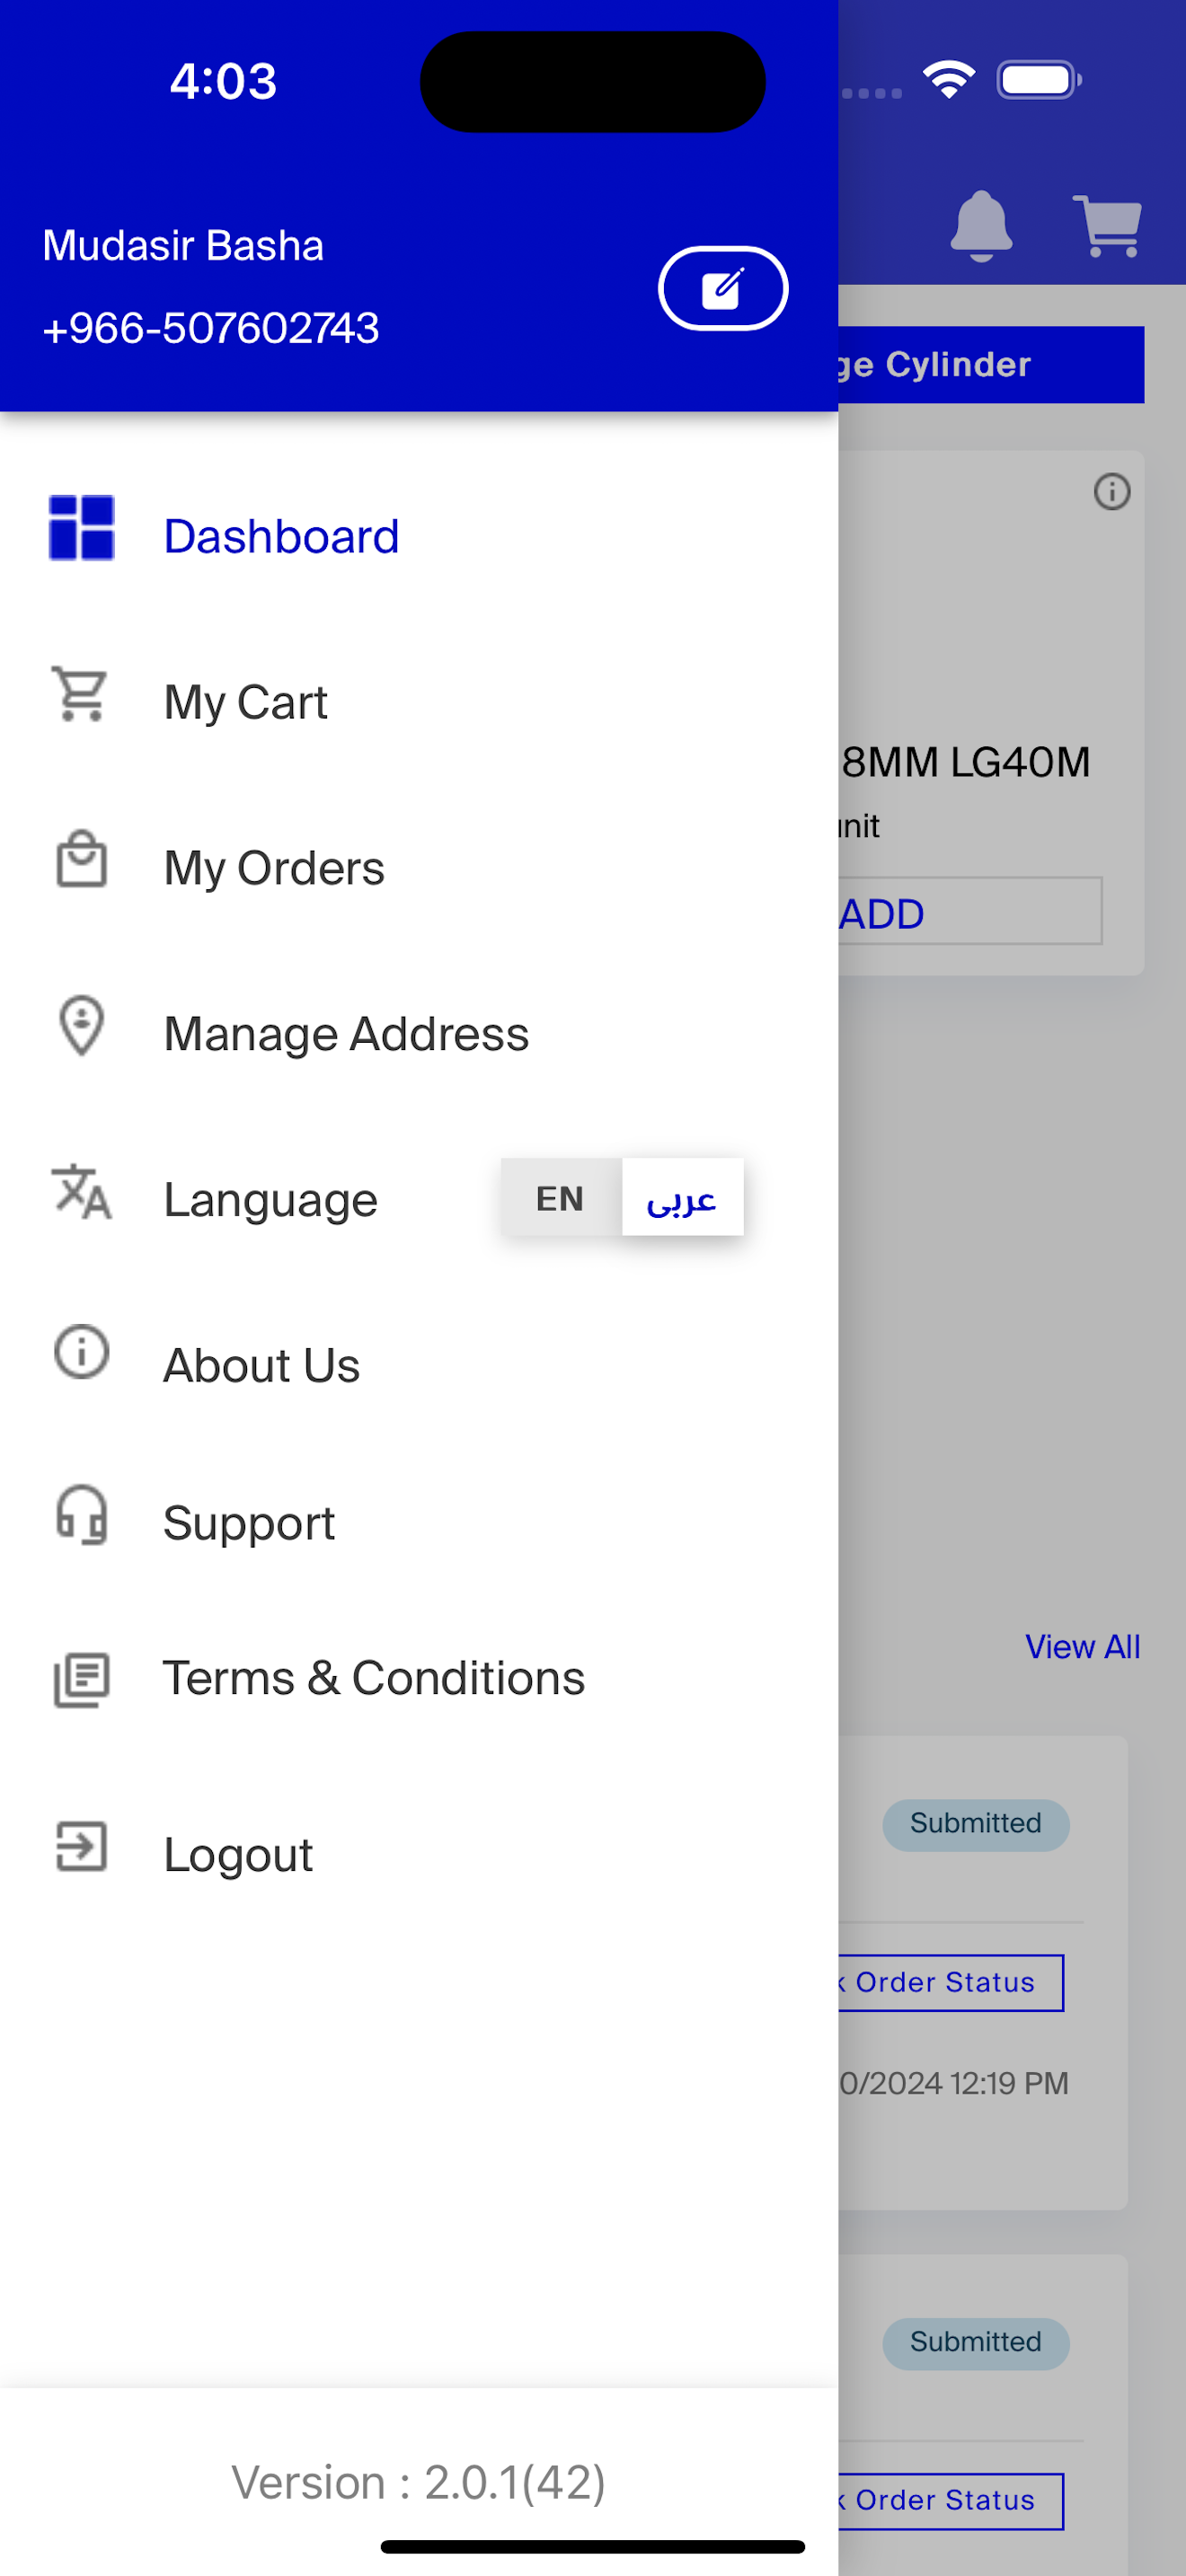Click the Dashboard grid icon
This screenshot has width=1186, height=2576.
click(x=81, y=527)
